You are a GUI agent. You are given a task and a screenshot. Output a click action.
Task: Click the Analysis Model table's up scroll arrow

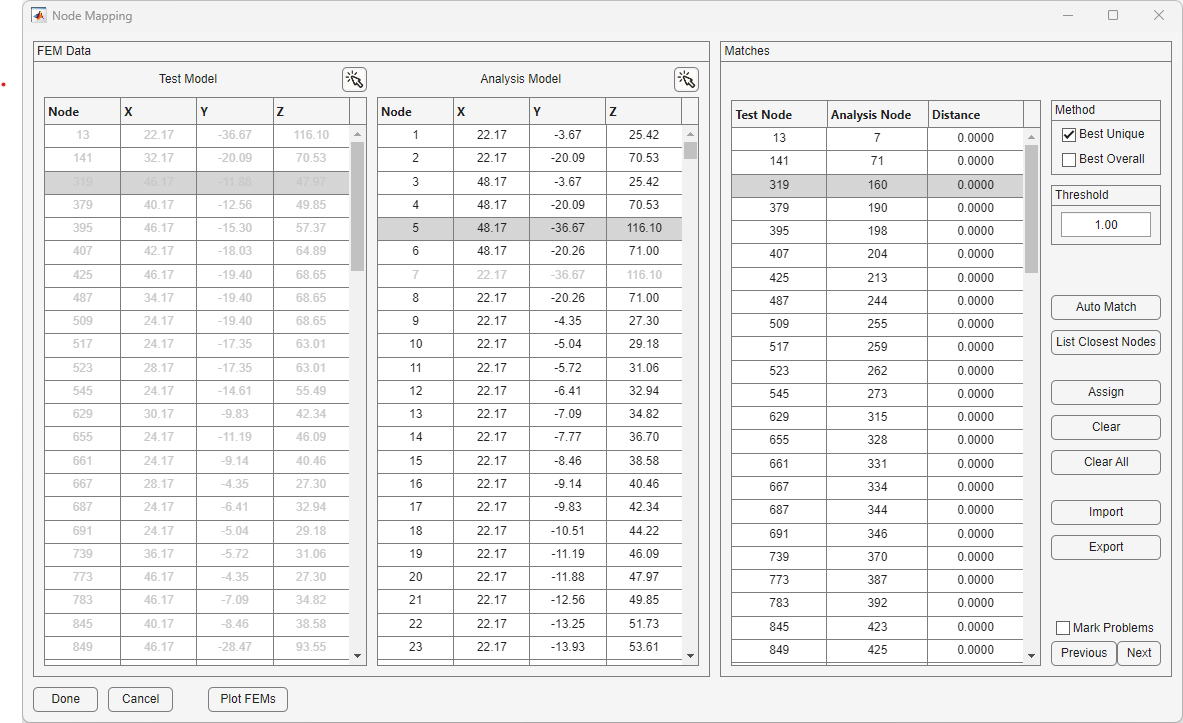(690, 134)
